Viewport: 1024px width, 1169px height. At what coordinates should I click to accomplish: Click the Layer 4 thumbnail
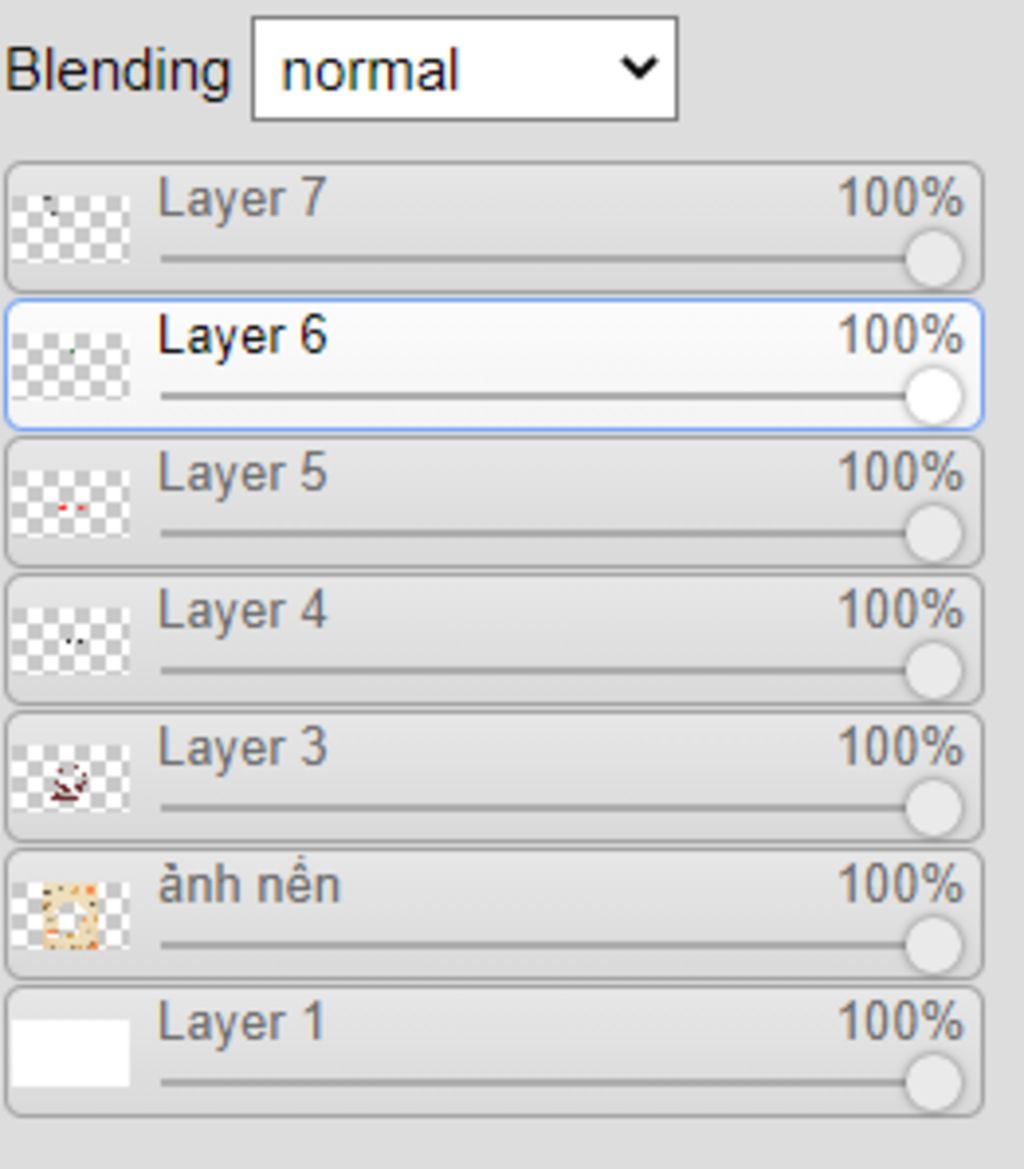(x=70, y=640)
